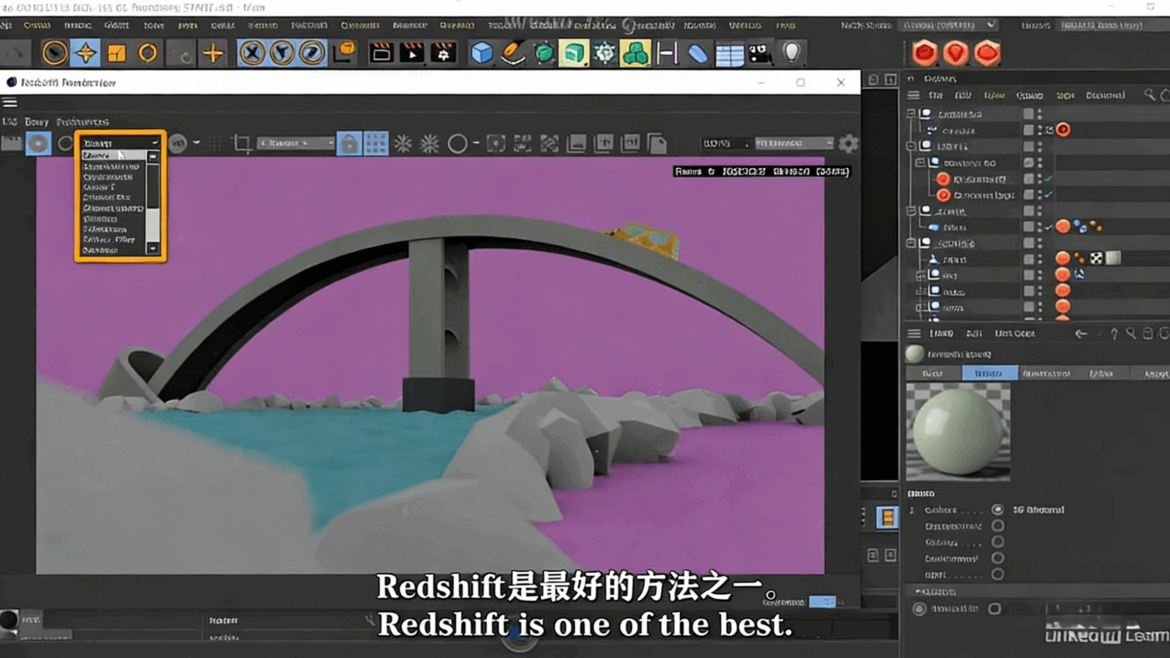Toggle the visibility dots next to the Camera object
The height and width of the screenshot is (658, 1170).
[1038, 131]
